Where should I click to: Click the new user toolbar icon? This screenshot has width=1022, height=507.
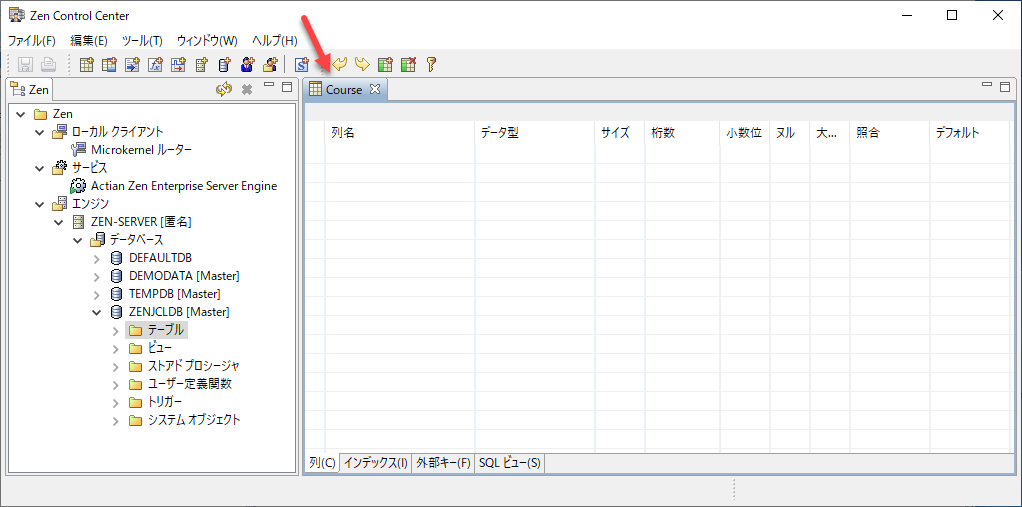pyautogui.click(x=247, y=65)
